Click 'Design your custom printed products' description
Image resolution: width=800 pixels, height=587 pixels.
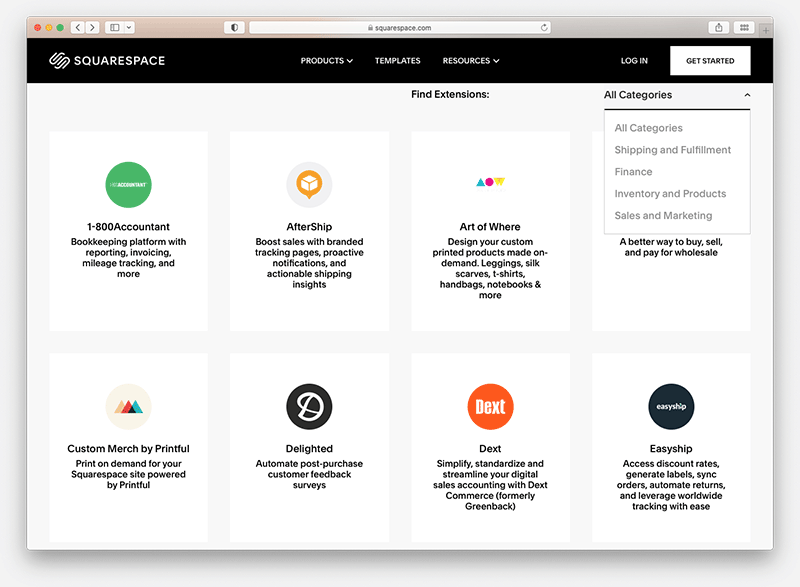tap(490, 268)
